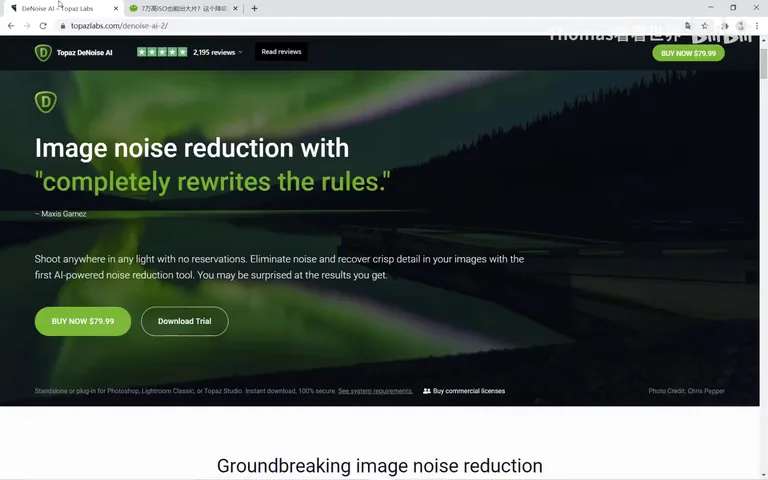Open the extensions puzzle icon
The image size is (768, 480).
(x=725, y=26)
